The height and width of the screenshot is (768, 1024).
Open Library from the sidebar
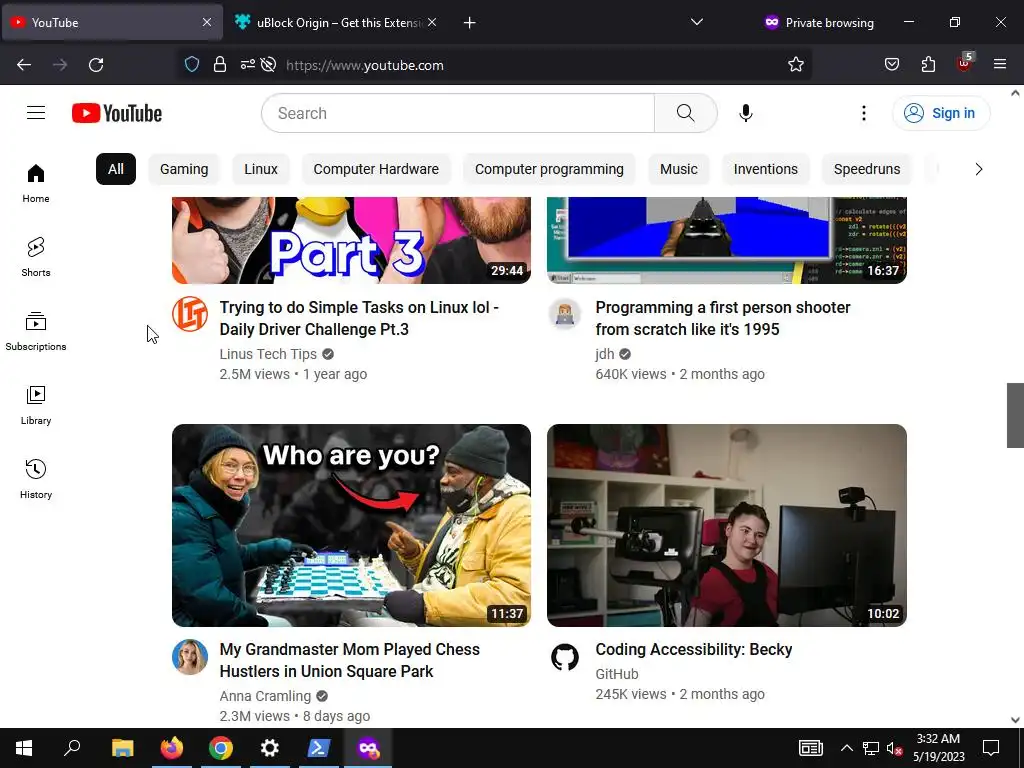coord(36,406)
